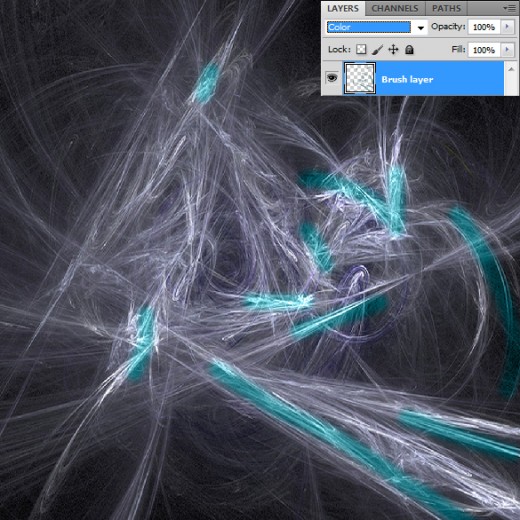
Task: Switch to the Channels tab
Action: tap(395, 8)
